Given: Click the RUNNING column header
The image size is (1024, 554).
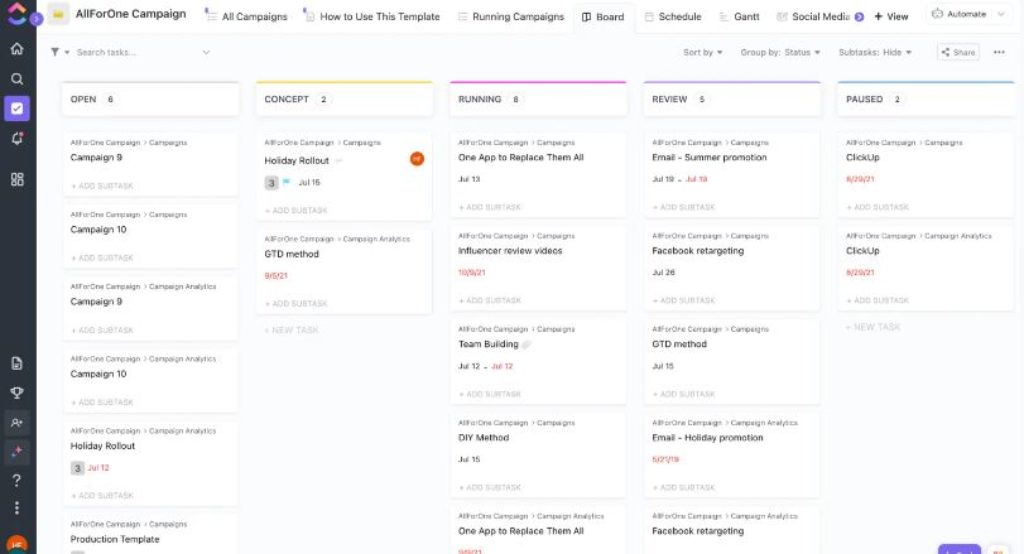Looking at the screenshot, I should pyautogui.click(x=538, y=99).
